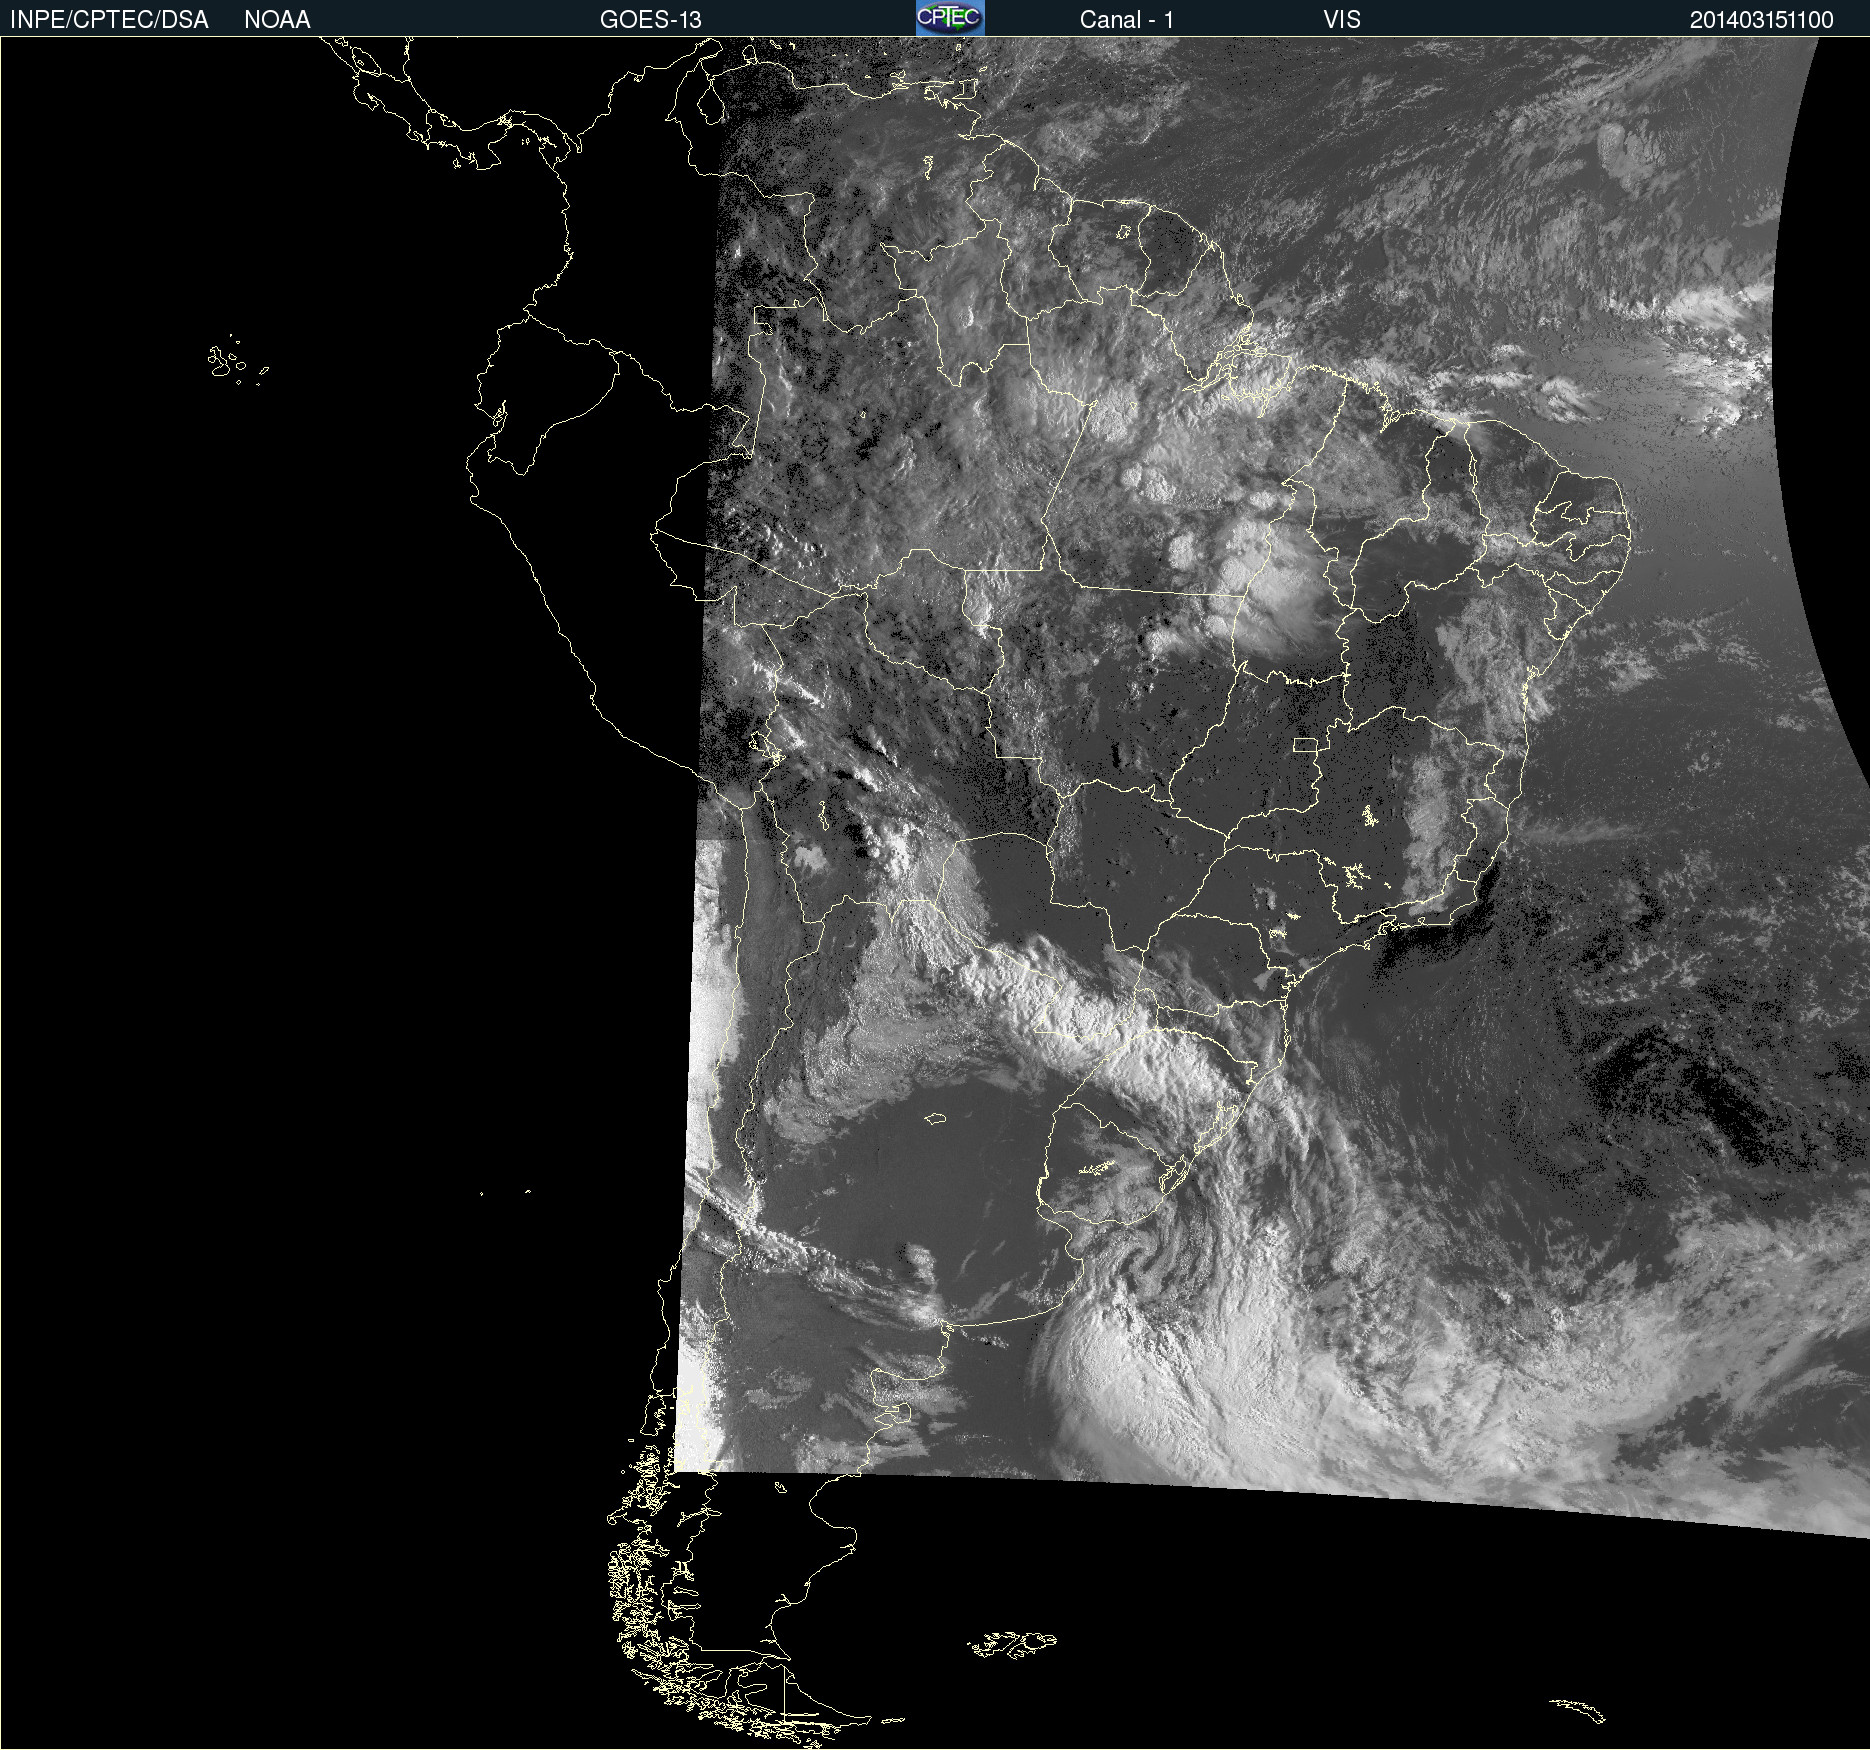Click the 'Canal - 1' label
This screenshot has height=1750, width=1870.
(x=1127, y=20)
